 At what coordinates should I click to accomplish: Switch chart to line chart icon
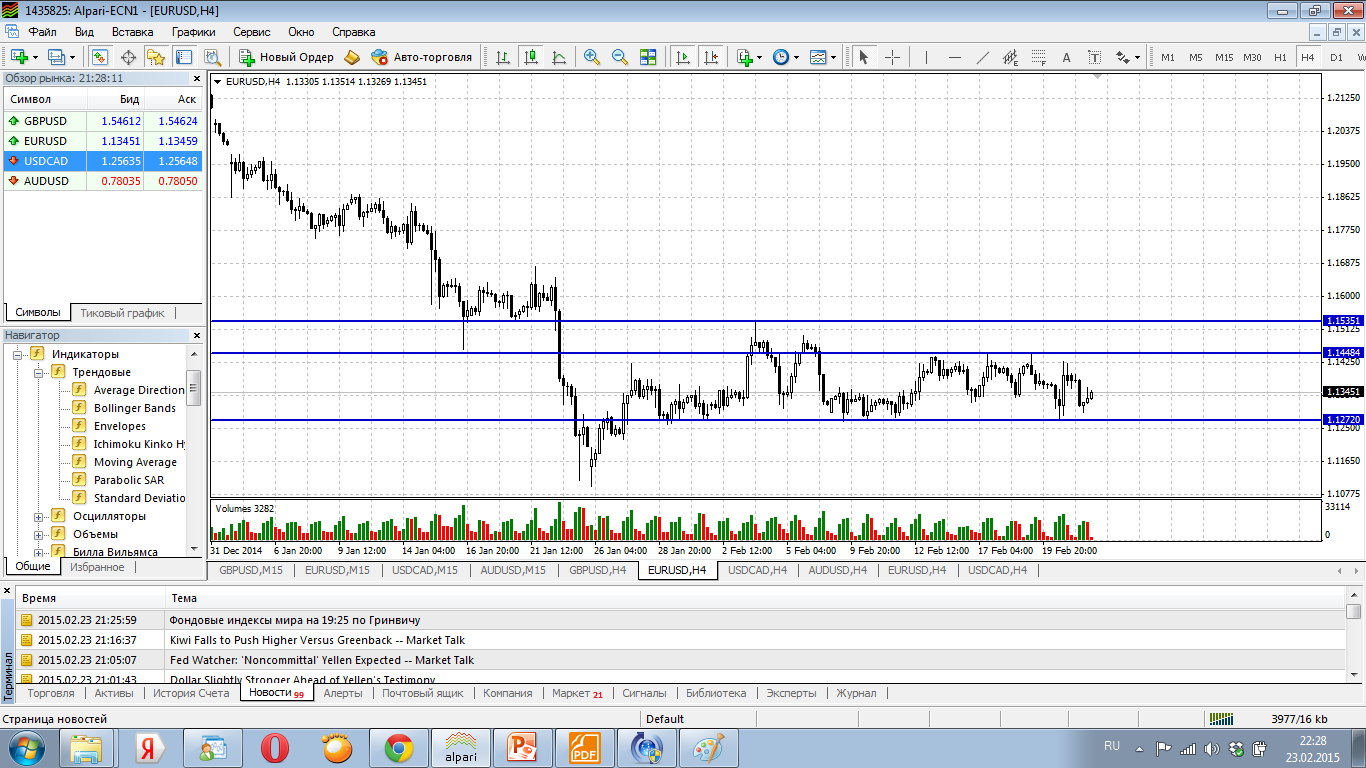(559, 57)
